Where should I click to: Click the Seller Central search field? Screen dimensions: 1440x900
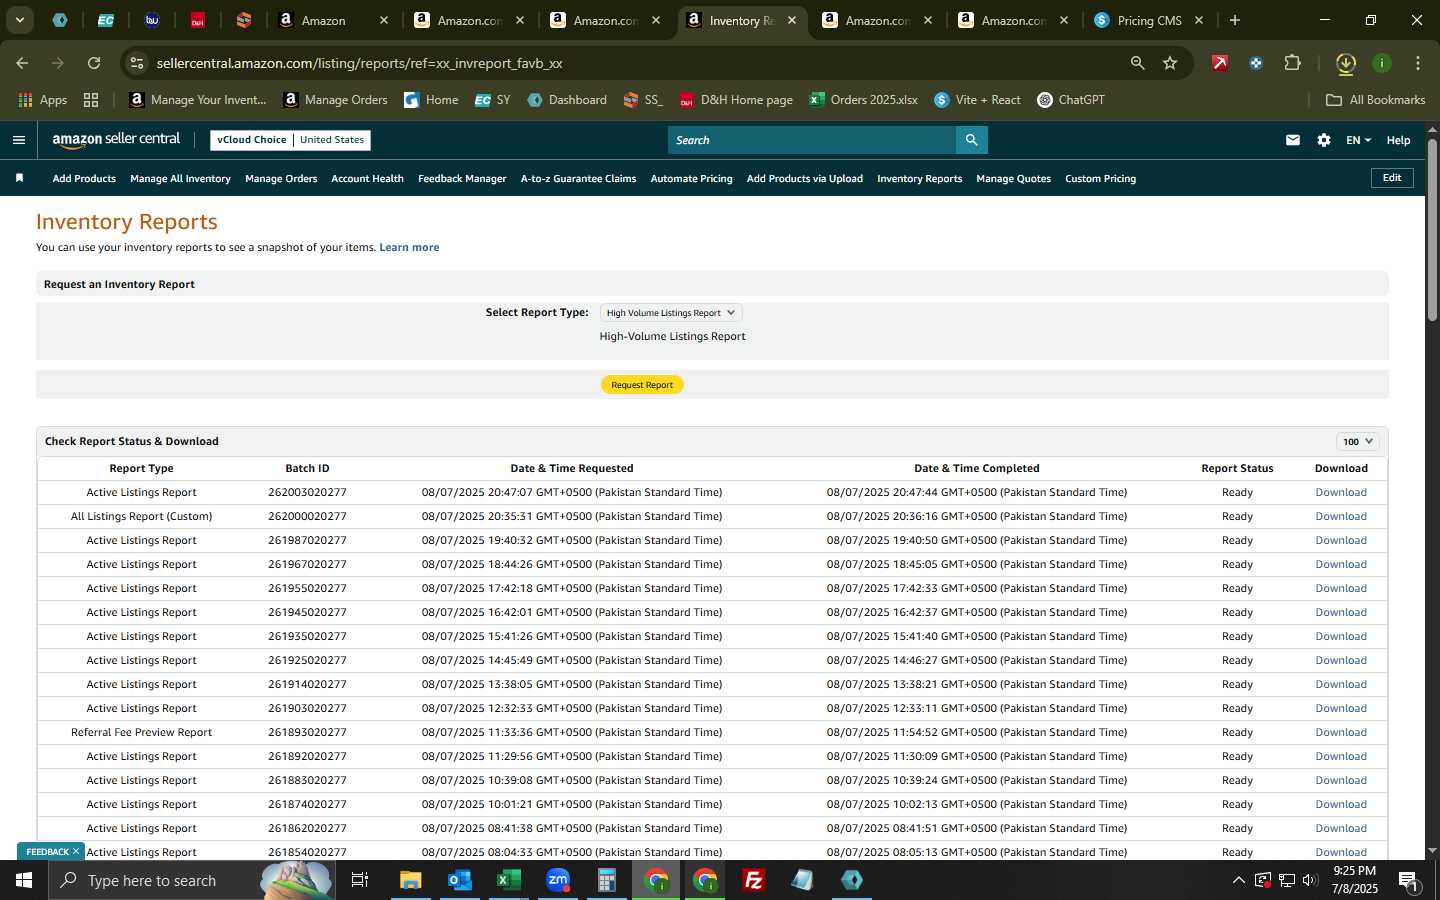pyautogui.click(x=812, y=140)
